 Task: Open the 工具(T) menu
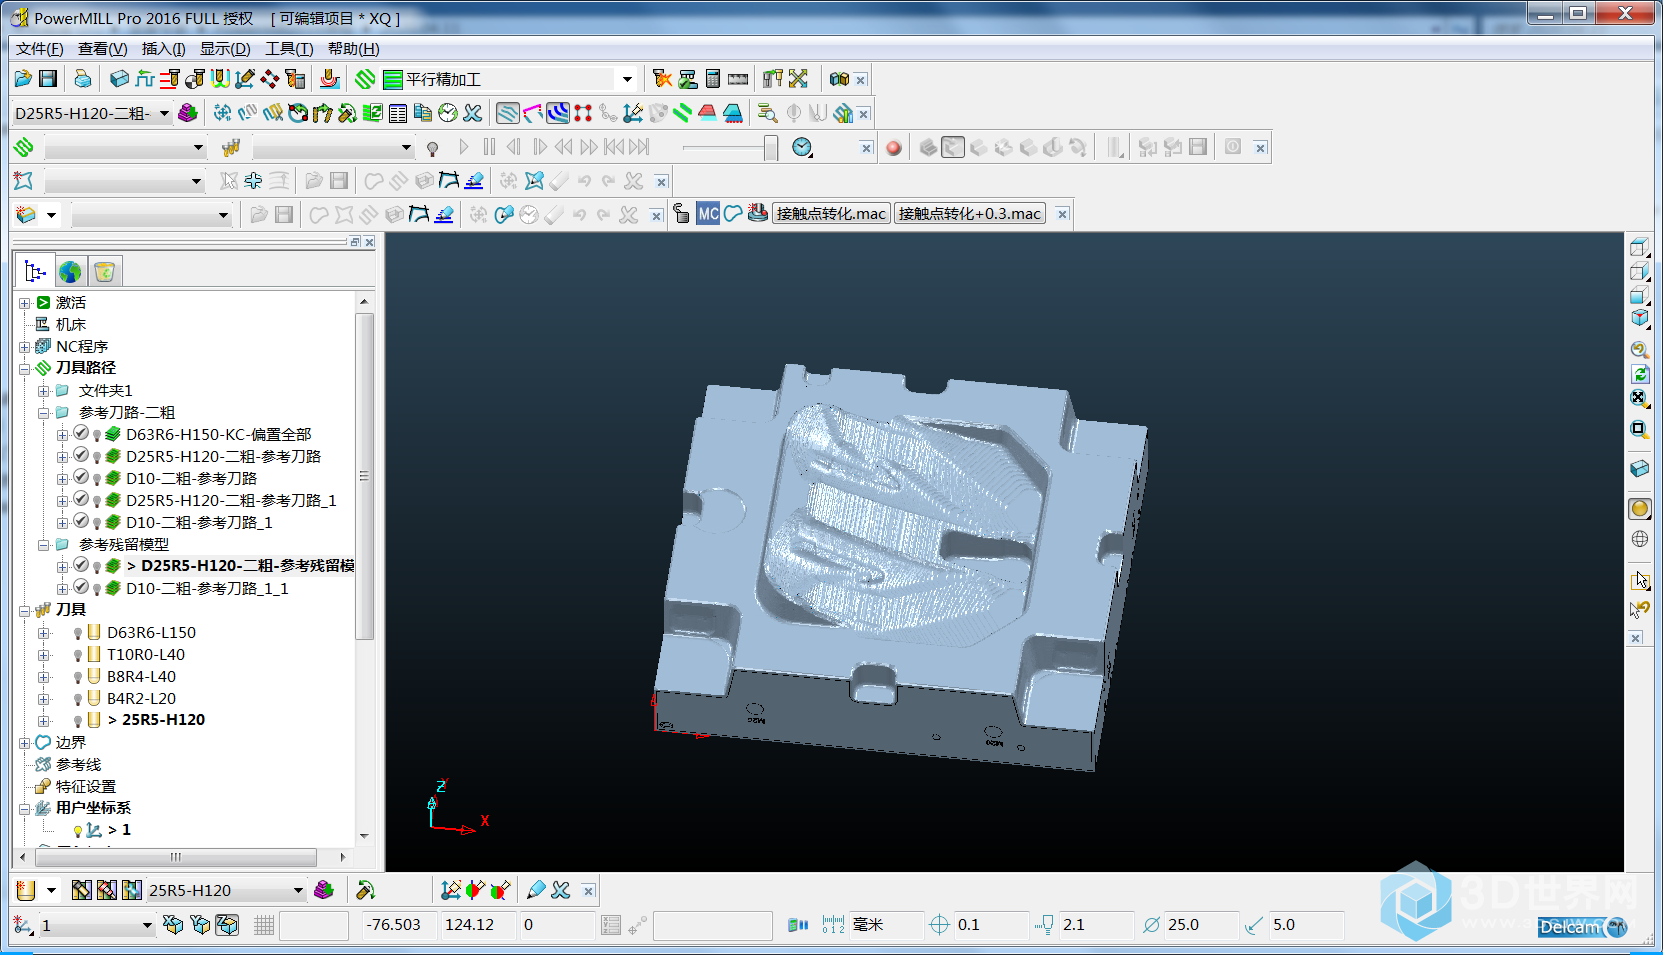(x=289, y=49)
